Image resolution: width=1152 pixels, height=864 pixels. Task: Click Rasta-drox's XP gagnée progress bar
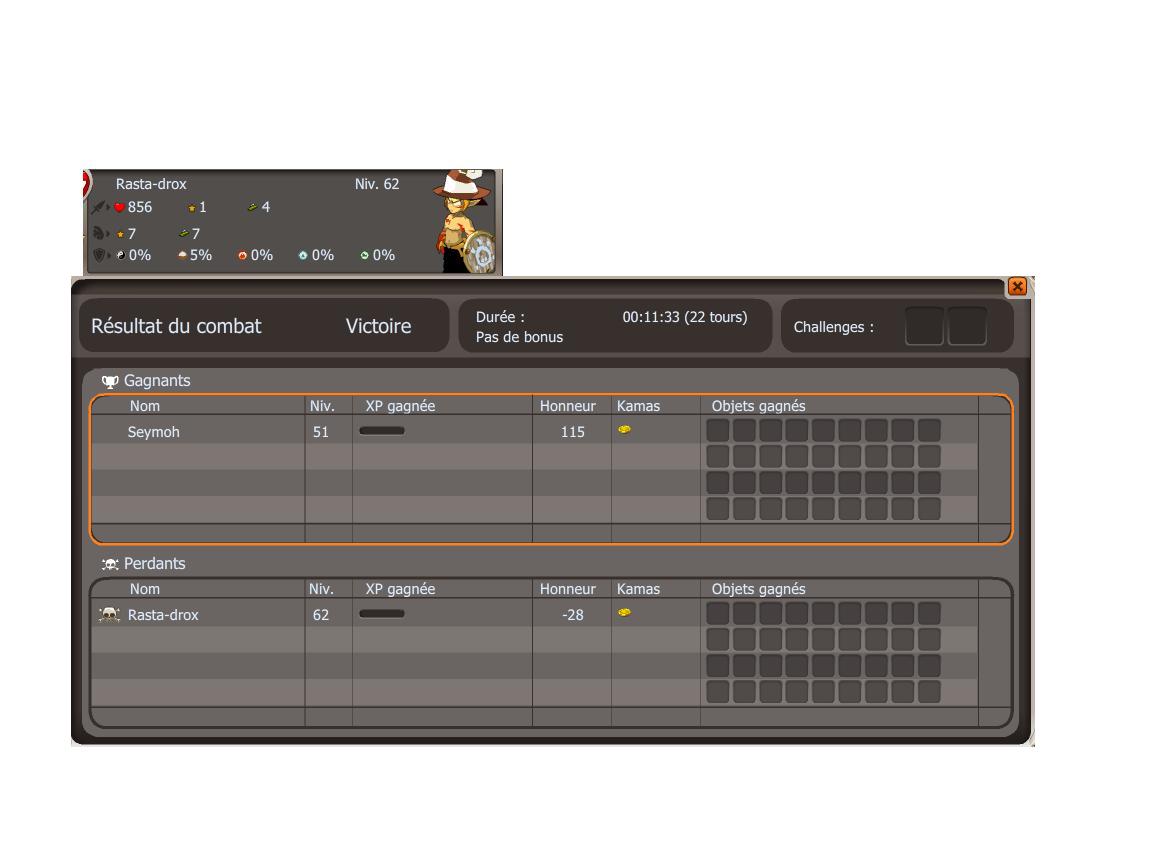point(382,614)
